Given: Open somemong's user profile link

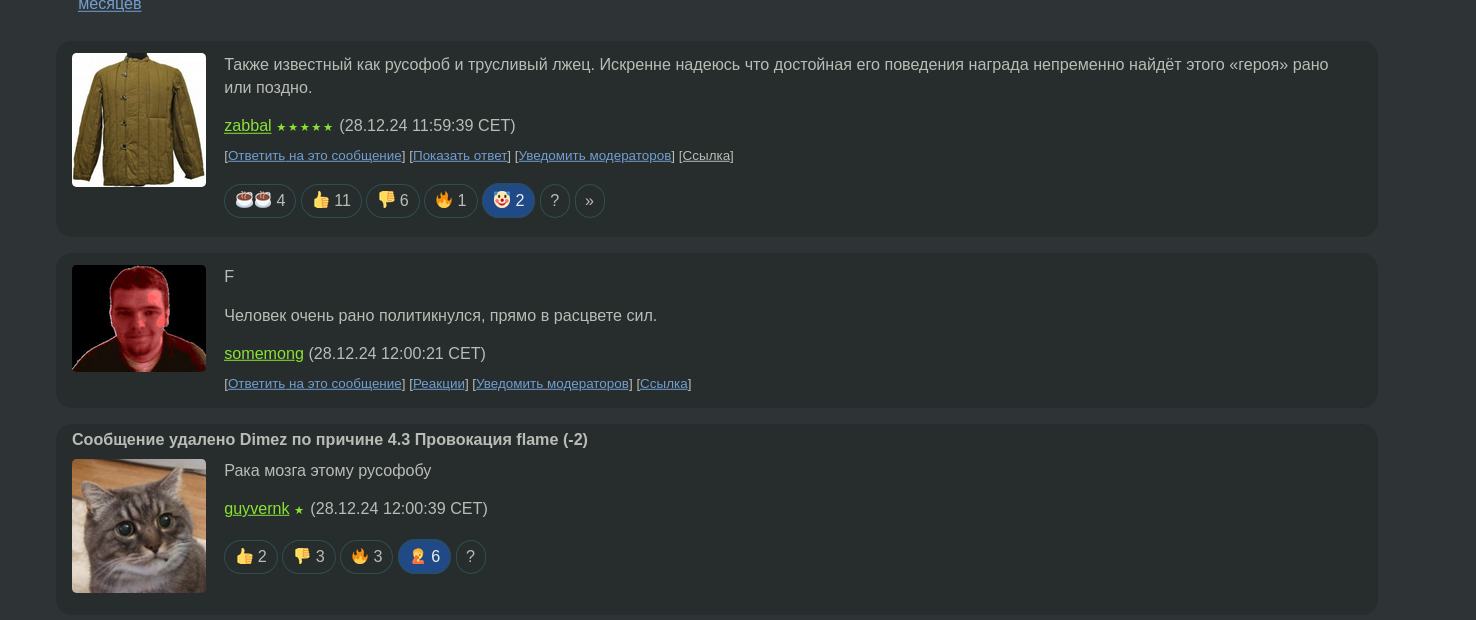Looking at the screenshot, I should (263, 354).
